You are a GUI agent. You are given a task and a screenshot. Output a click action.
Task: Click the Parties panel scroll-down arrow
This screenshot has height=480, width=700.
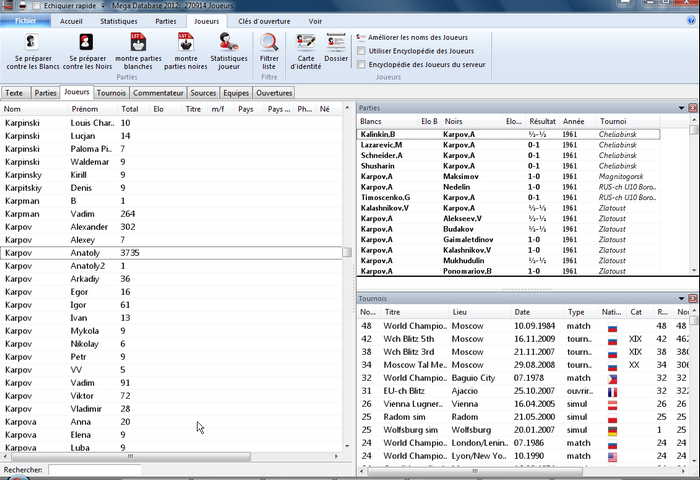coord(694,270)
